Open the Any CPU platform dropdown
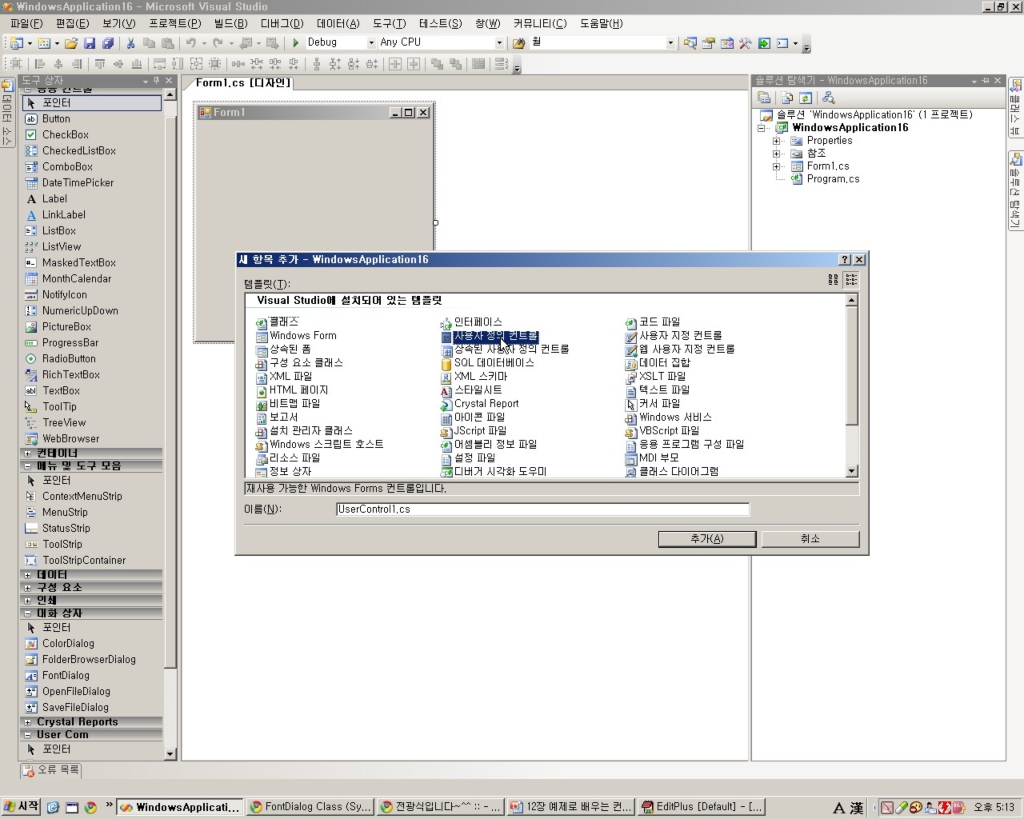The width and height of the screenshot is (1024, 819). (x=499, y=42)
